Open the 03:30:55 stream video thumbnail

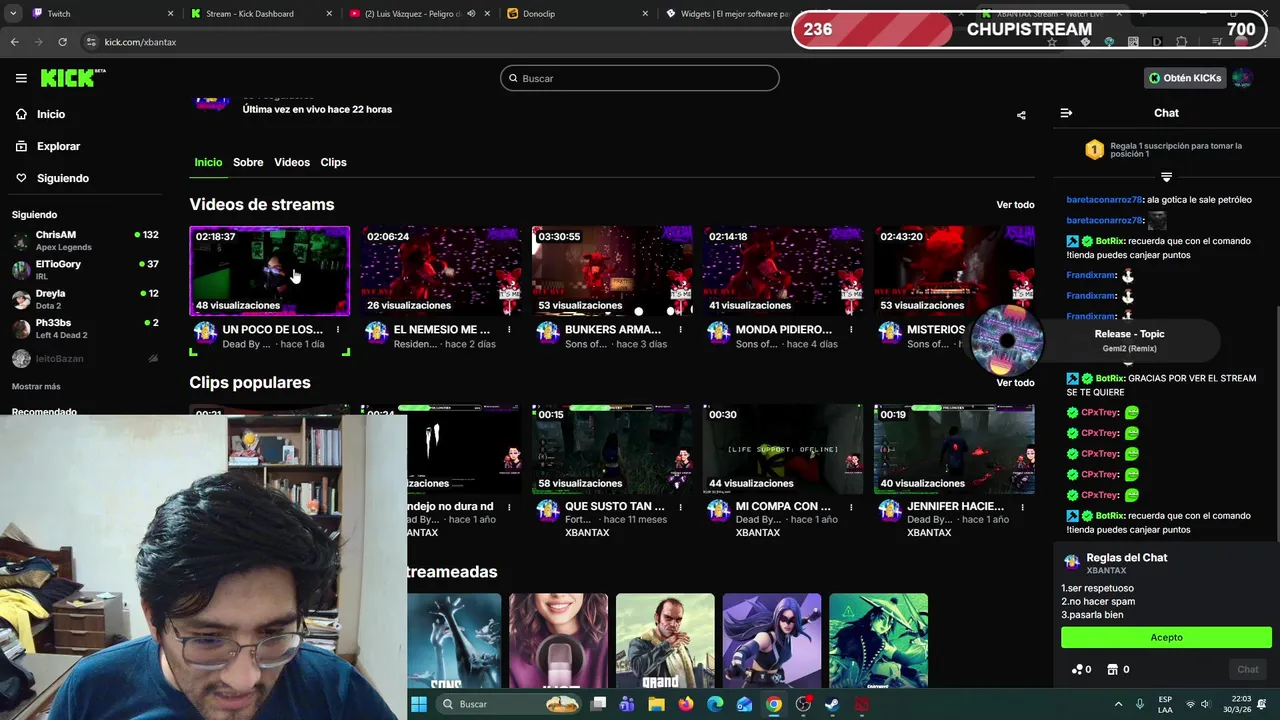pos(612,271)
